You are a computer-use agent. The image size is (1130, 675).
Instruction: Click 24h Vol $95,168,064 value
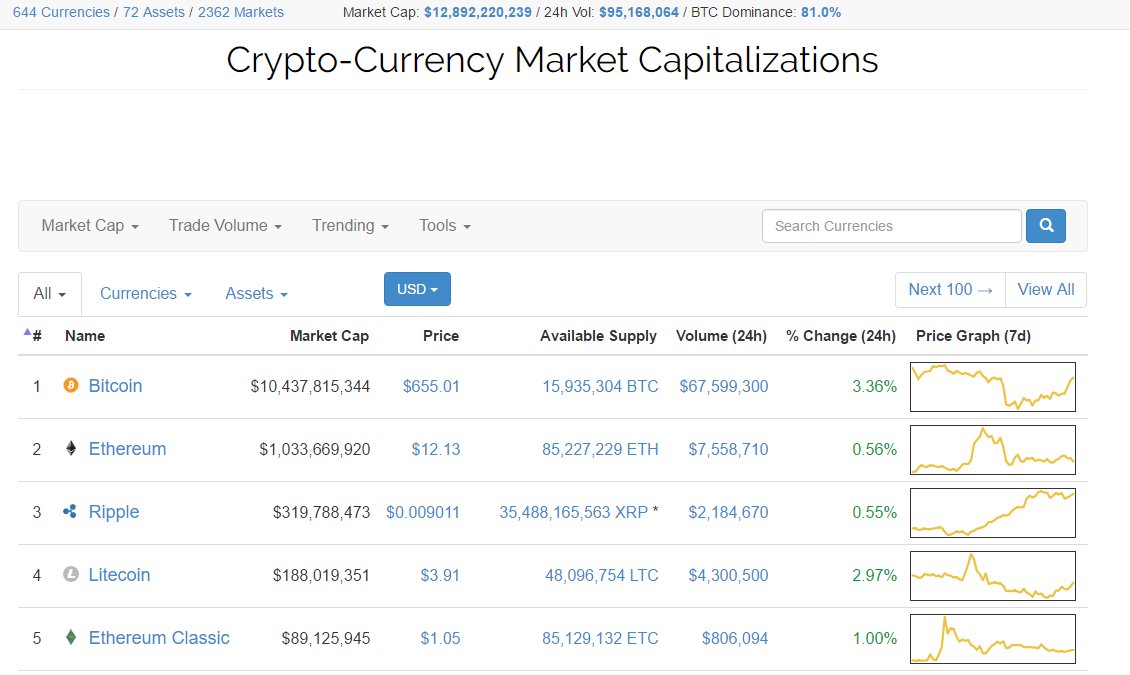(639, 12)
